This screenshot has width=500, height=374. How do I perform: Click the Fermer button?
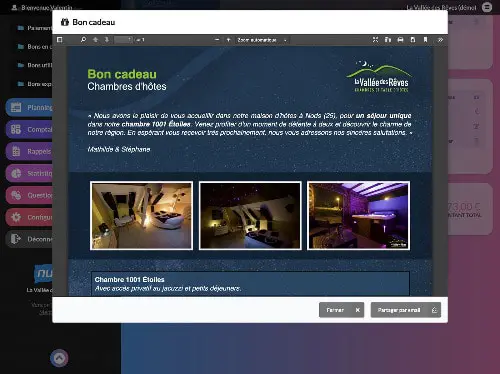pos(341,310)
